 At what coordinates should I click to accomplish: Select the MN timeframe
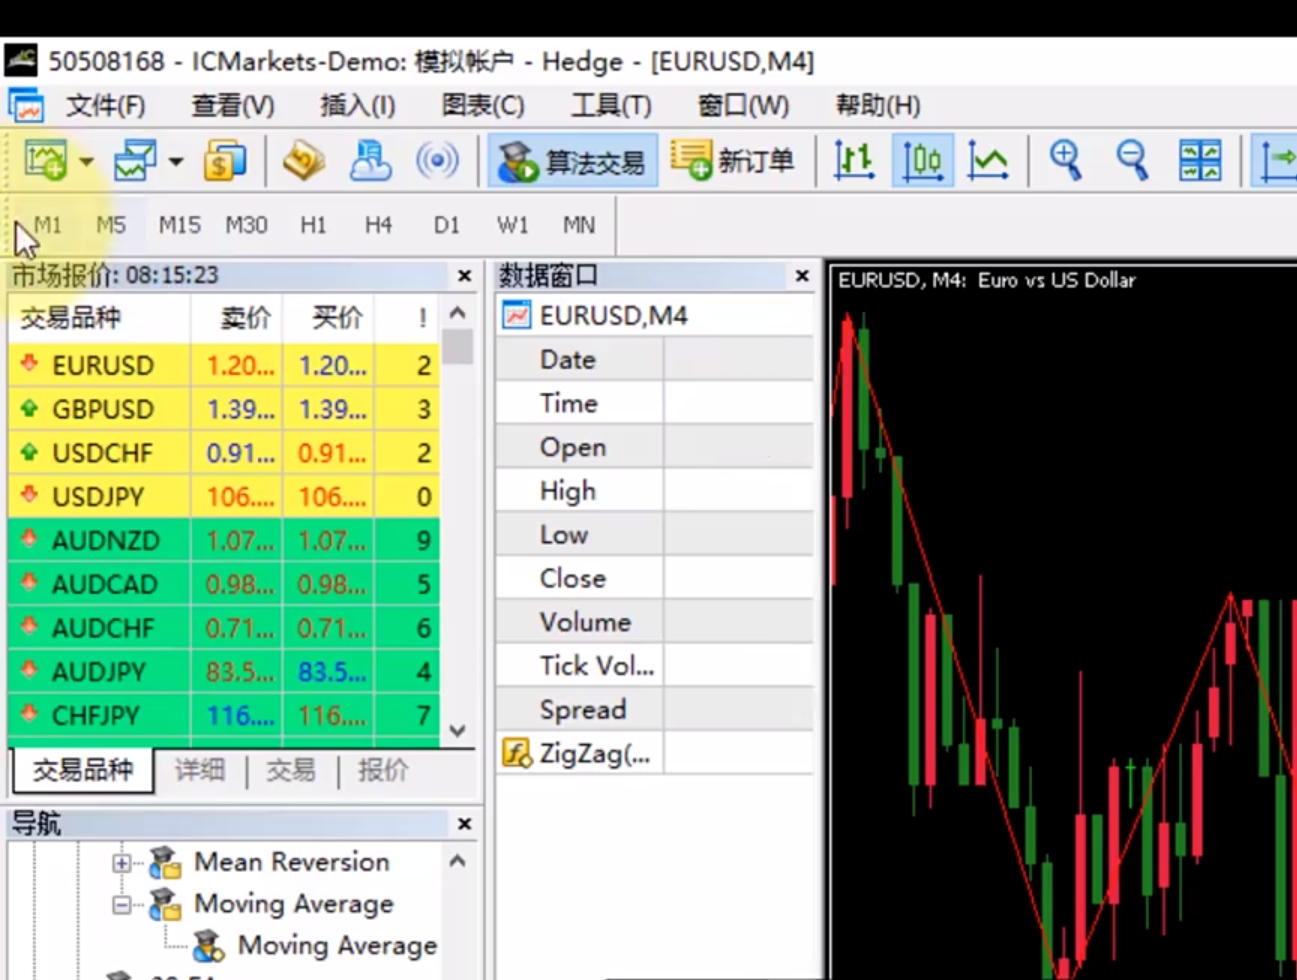click(x=578, y=225)
